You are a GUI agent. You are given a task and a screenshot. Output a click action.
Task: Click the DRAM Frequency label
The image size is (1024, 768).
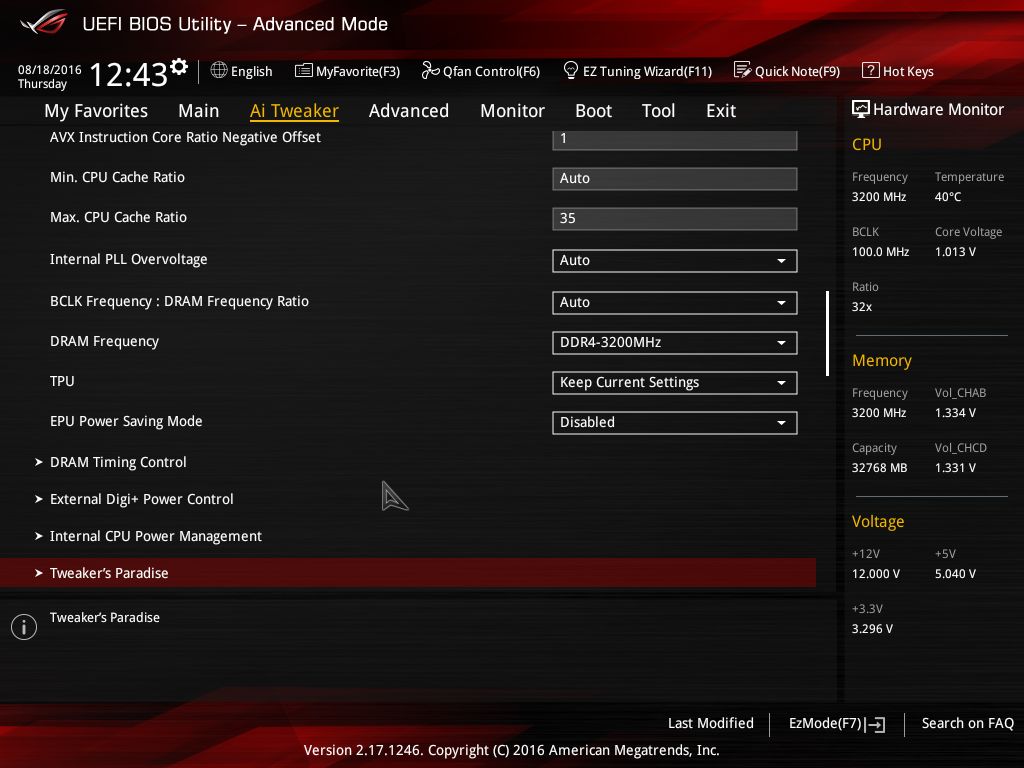click(x=104, y=342)
